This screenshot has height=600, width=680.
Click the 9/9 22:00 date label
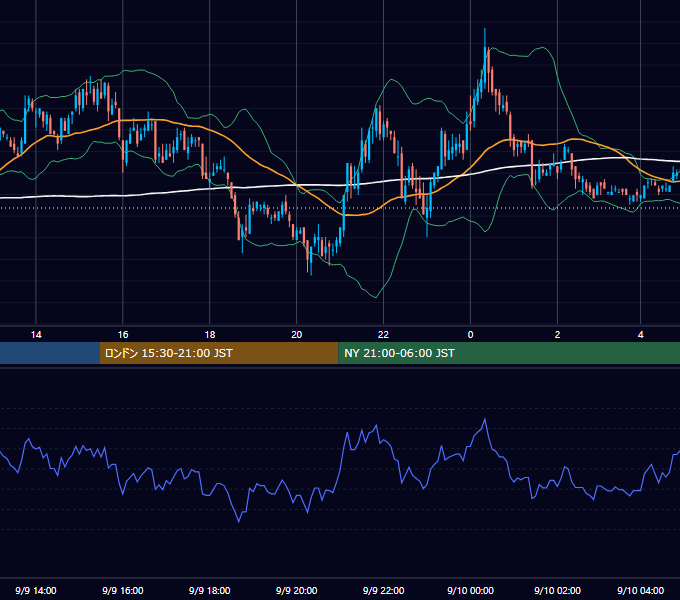pyautogui.click(x=383, y=590)
